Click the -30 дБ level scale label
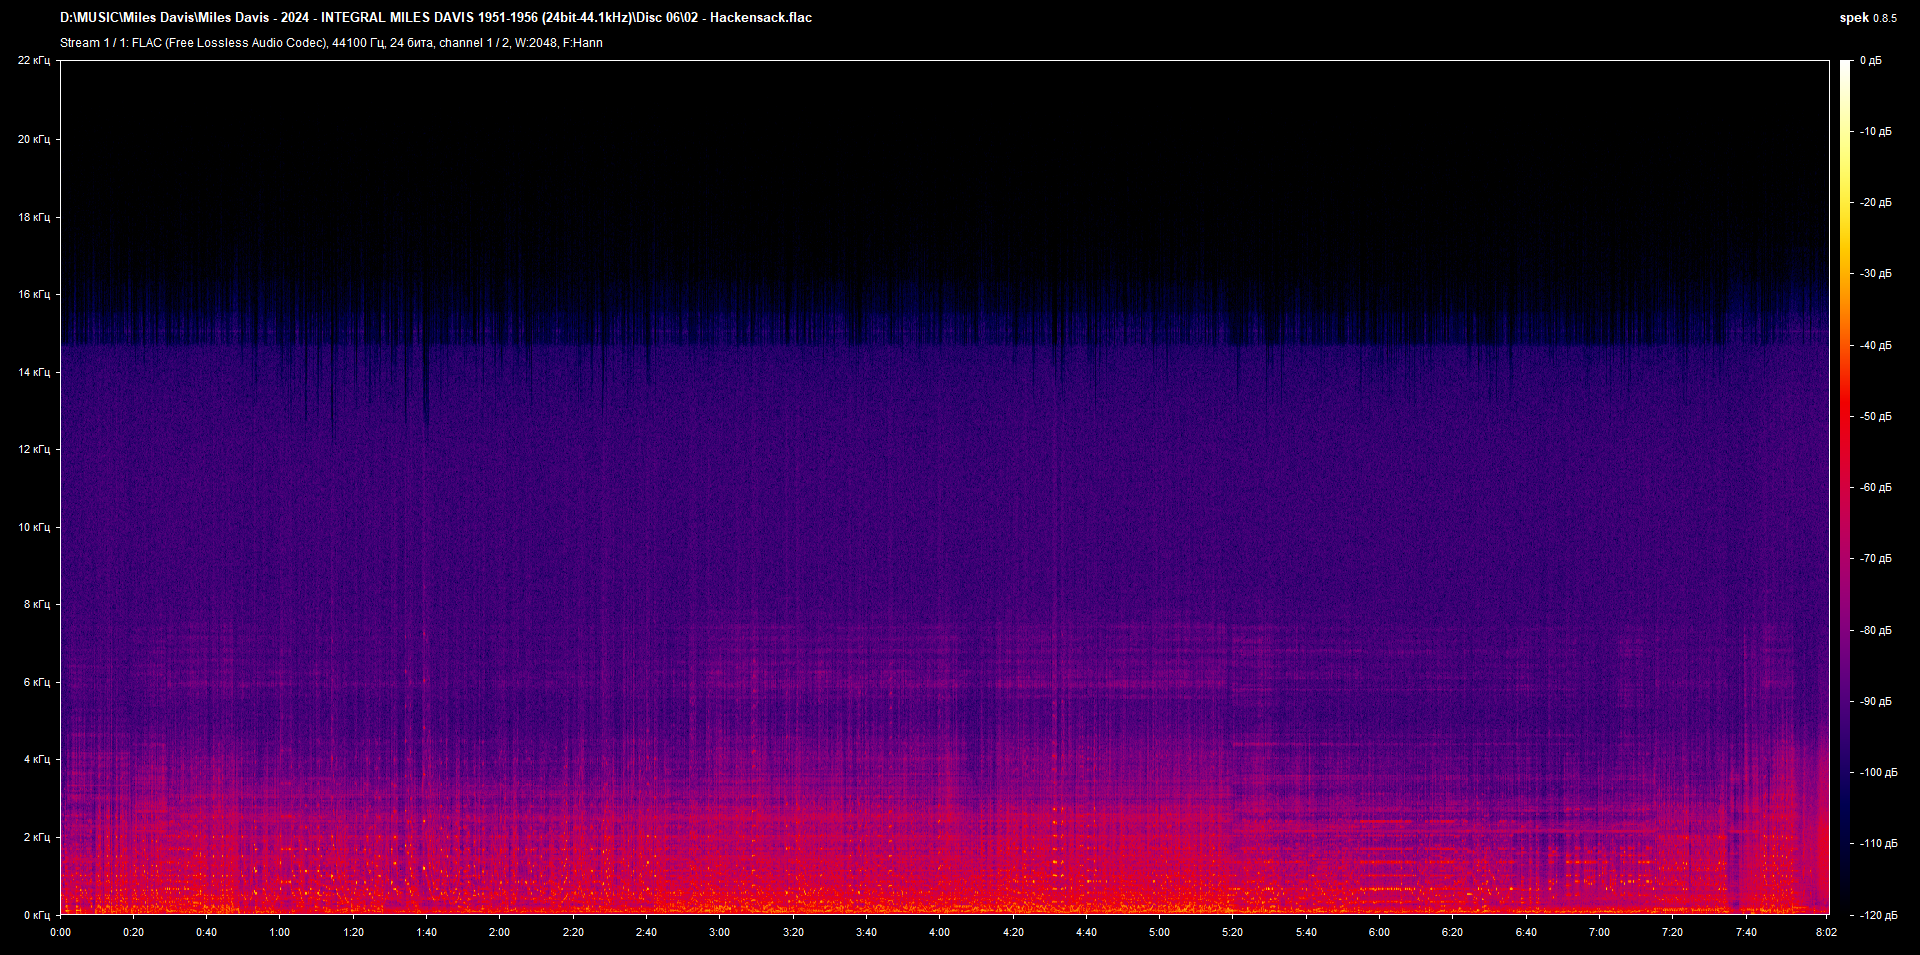The height and width of the screenshot is (955, 1920). point(1876,274)
